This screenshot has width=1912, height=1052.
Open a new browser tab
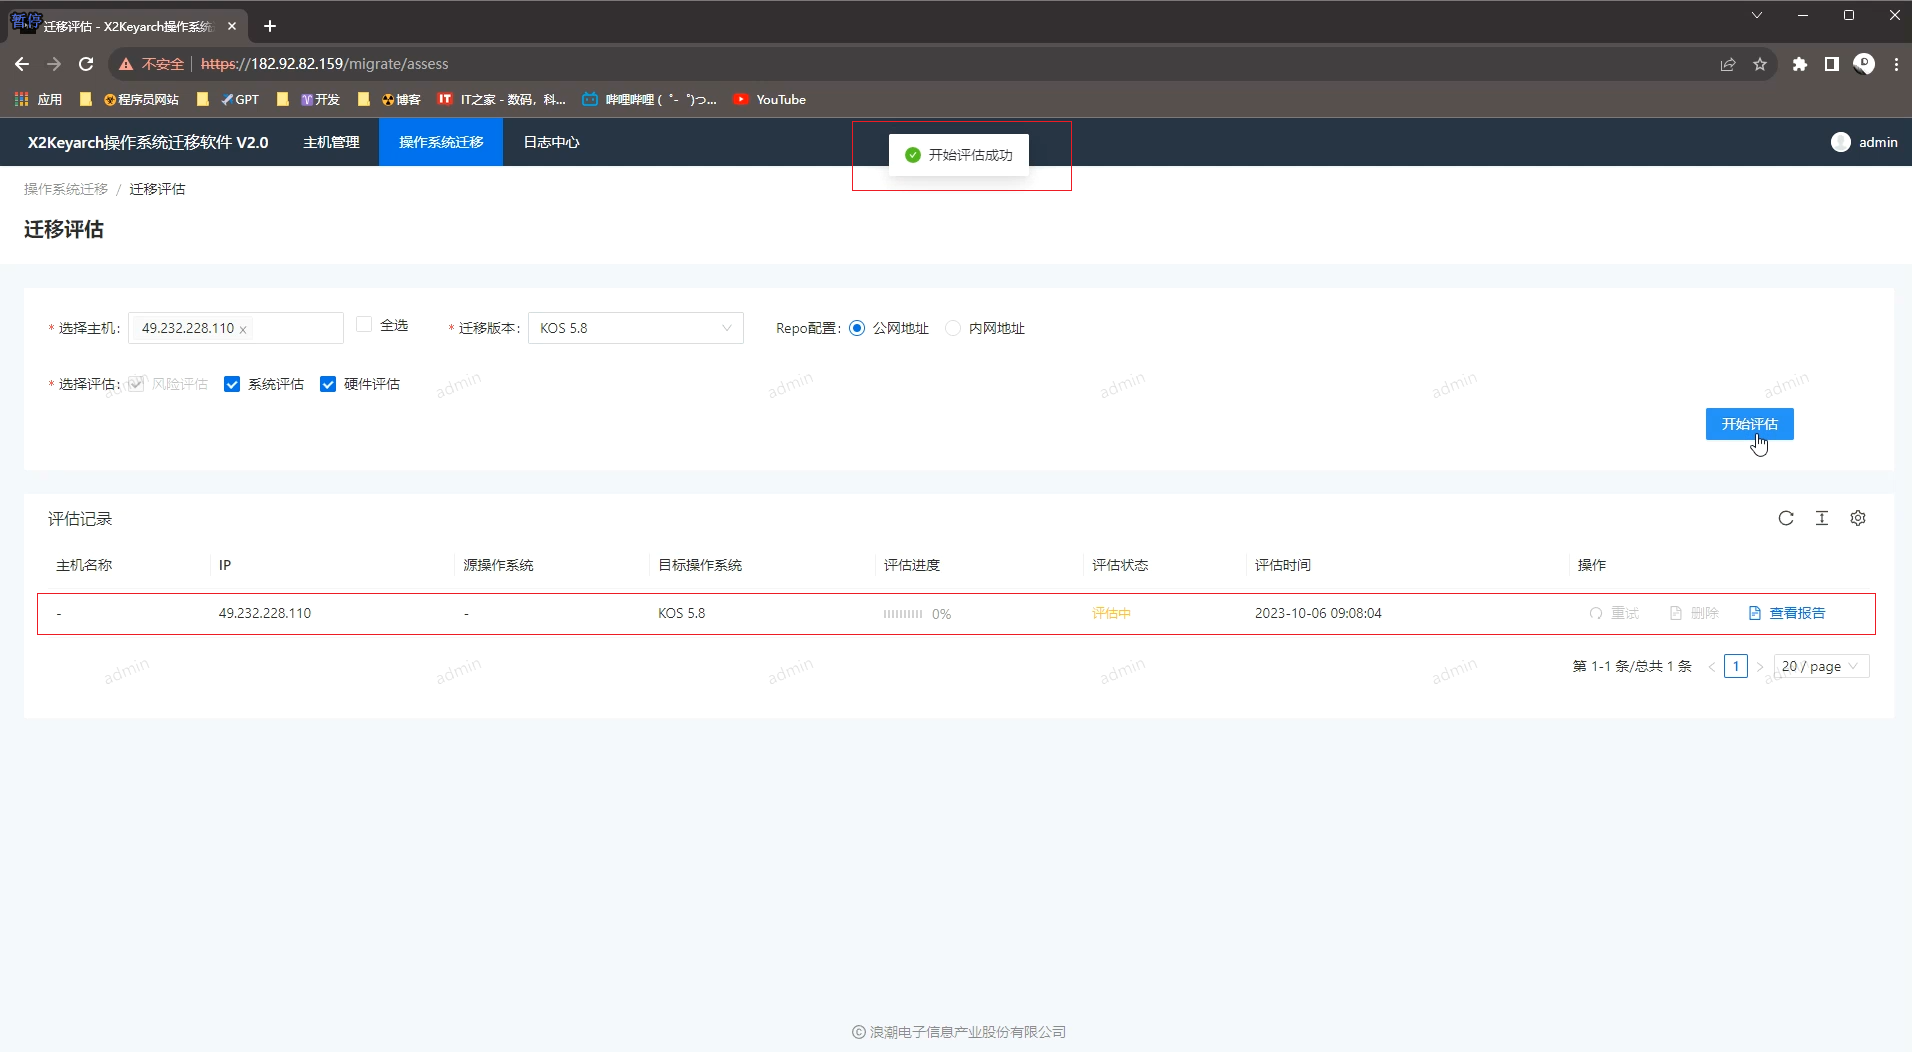[270, 26]
